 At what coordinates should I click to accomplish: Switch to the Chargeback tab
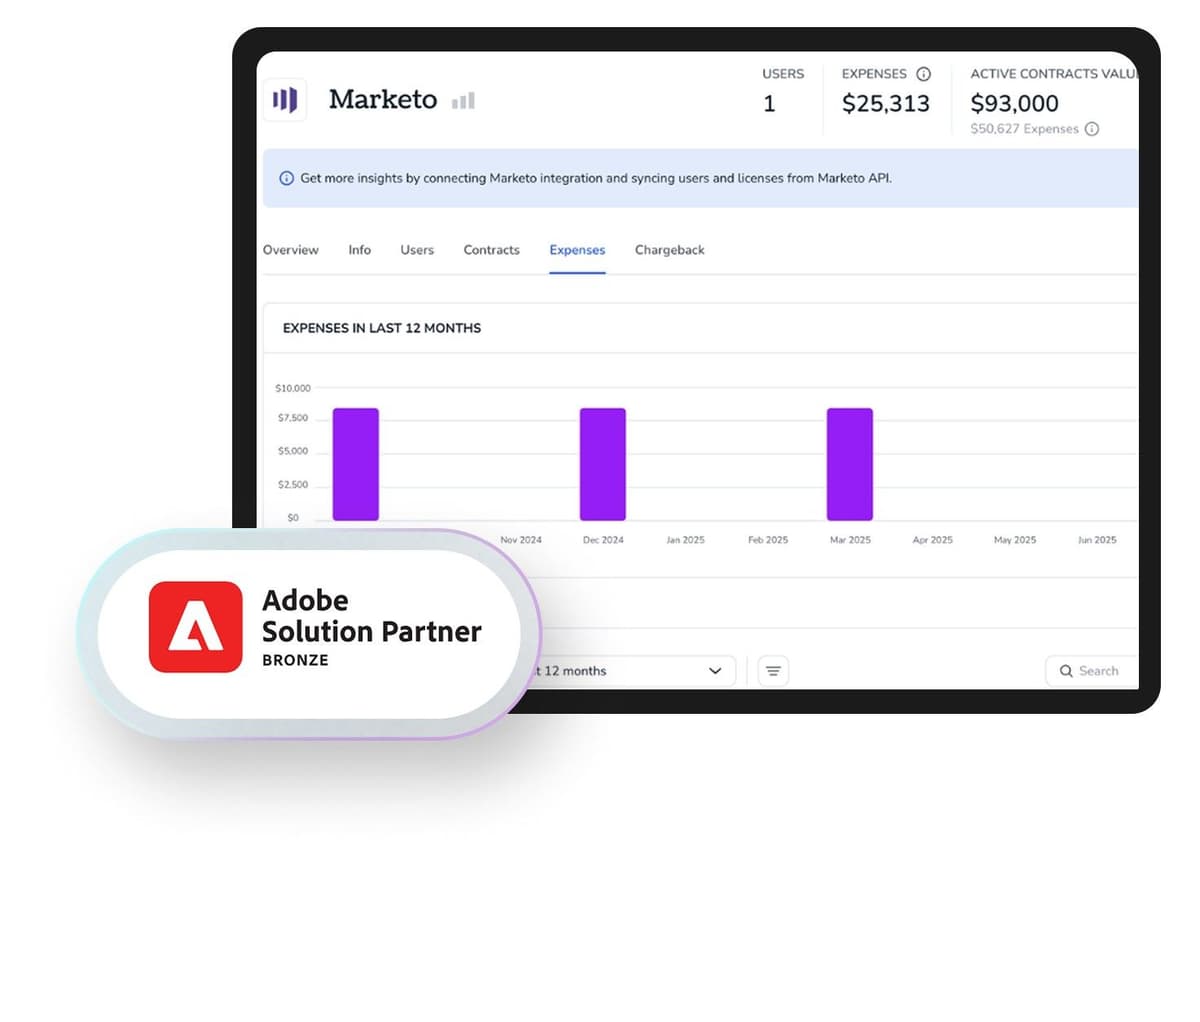point(669,250)
